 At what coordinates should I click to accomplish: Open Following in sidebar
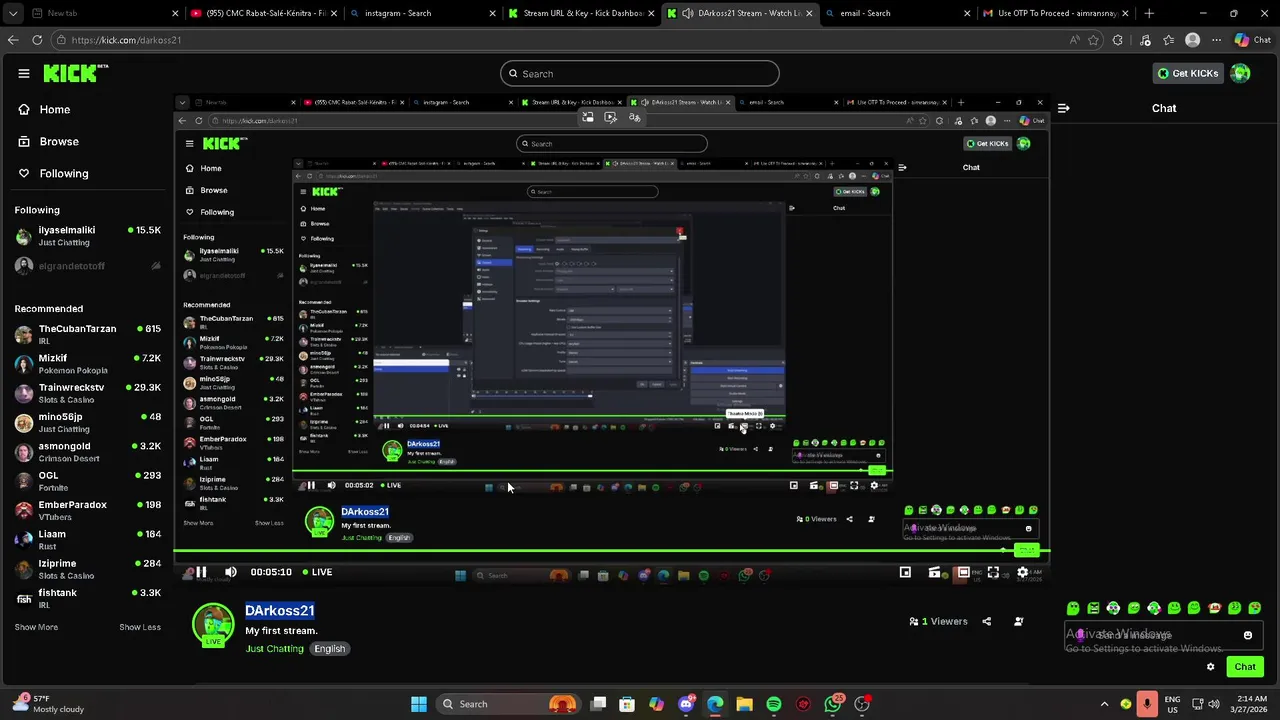click(54, 173)
